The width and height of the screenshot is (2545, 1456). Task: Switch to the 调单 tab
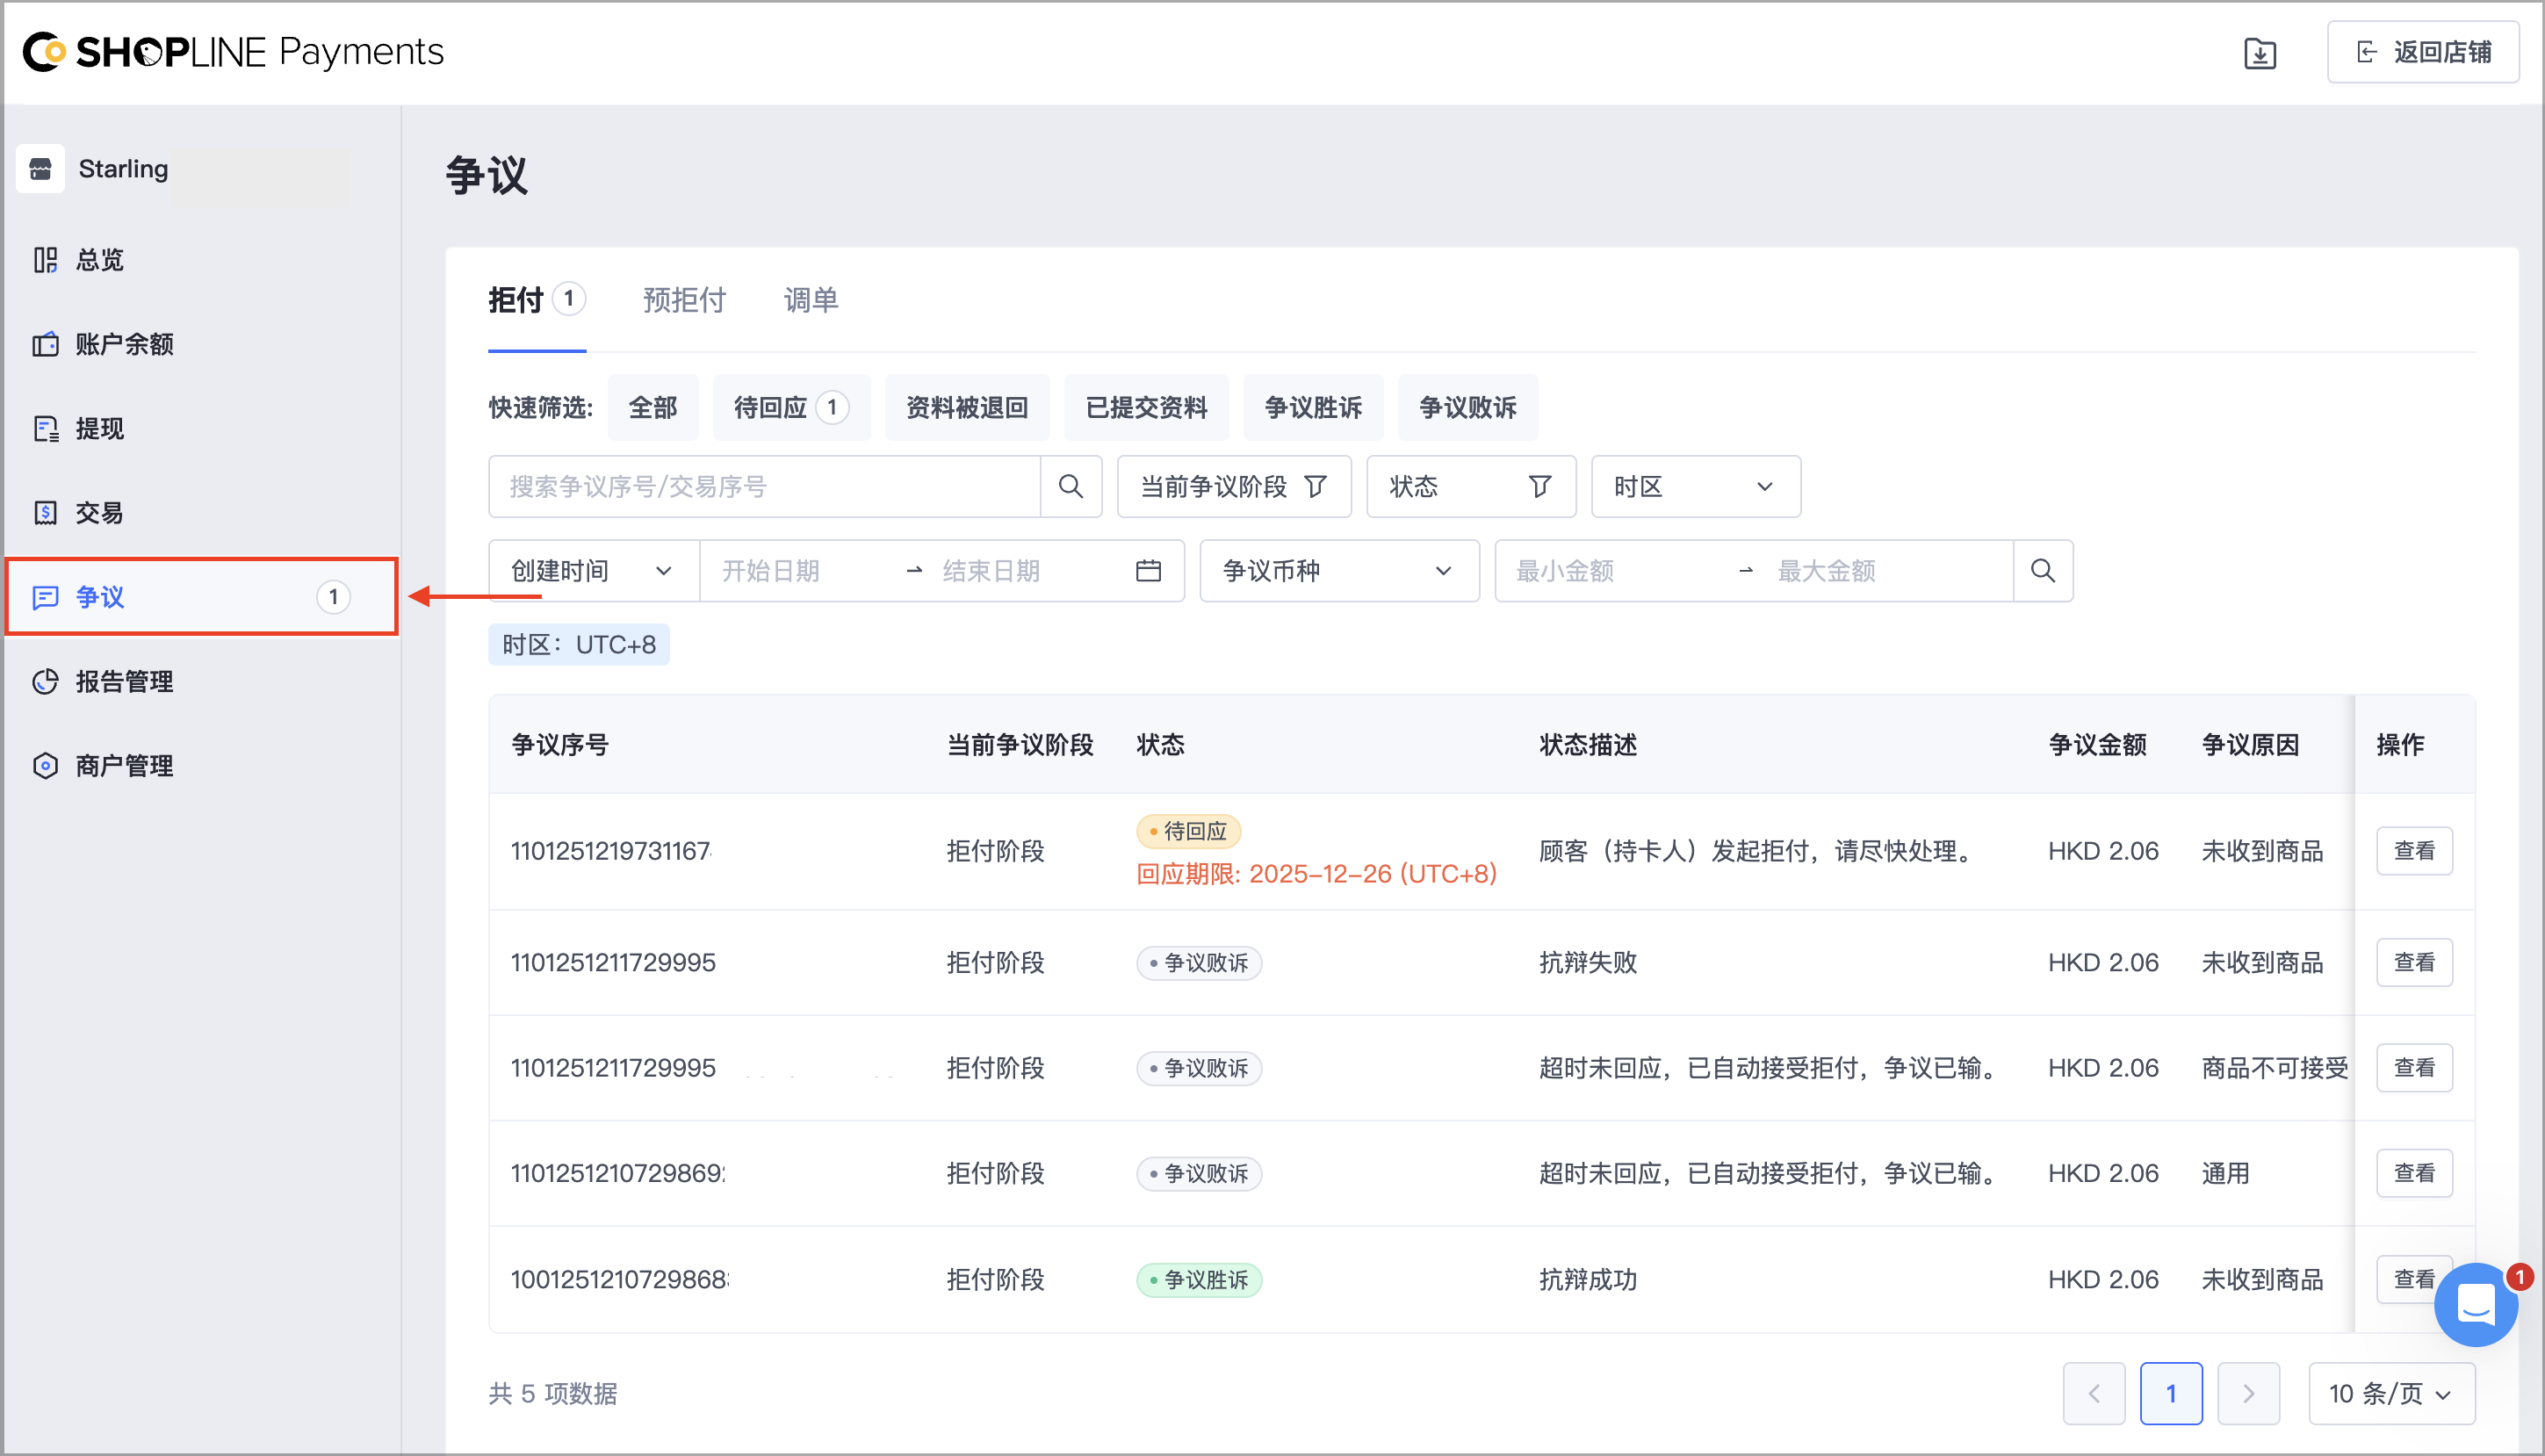(810, 300)
